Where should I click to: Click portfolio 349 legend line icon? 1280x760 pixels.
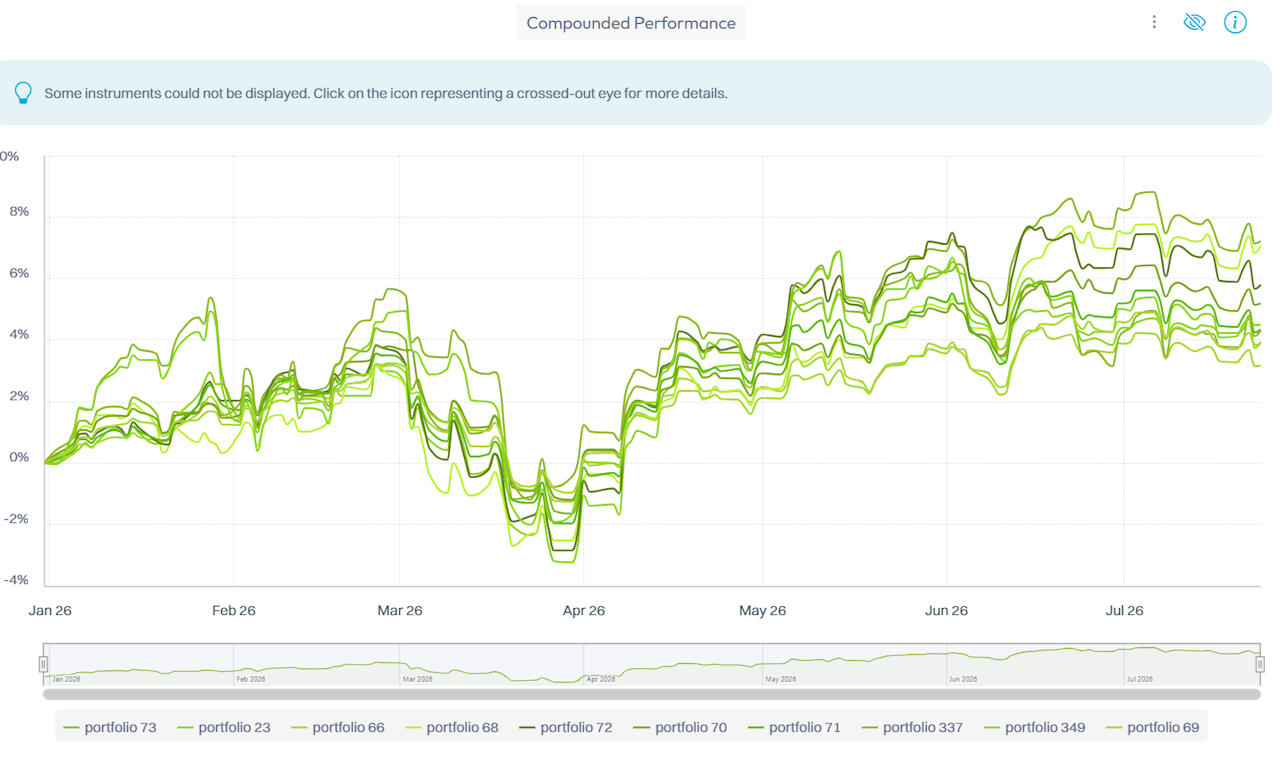992,728
